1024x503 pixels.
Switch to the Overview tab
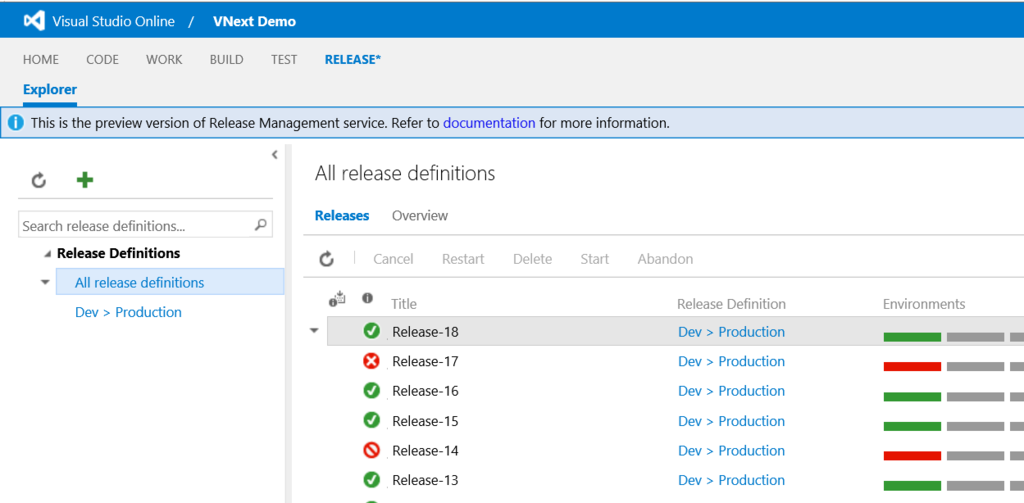tap(420, 216)
